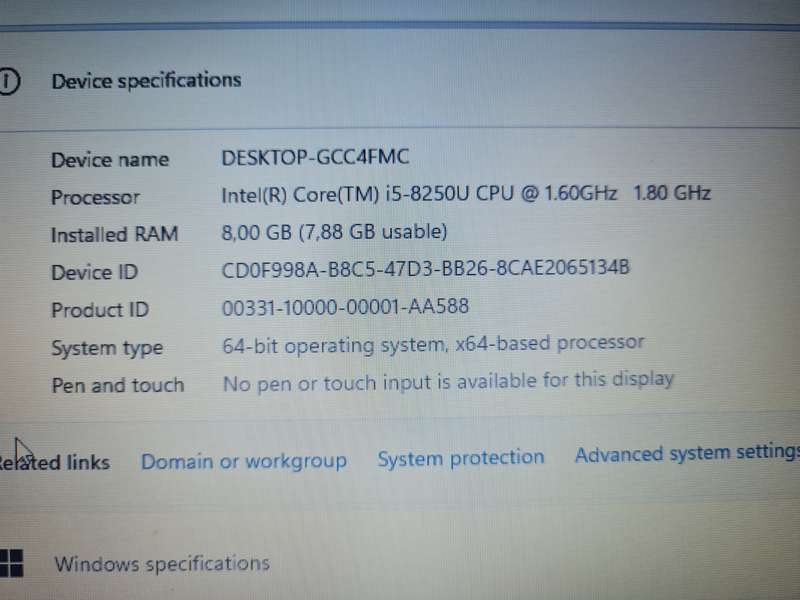Click the Installed RAM label
This screenshot has height=600, width=800.
(115, 235)
